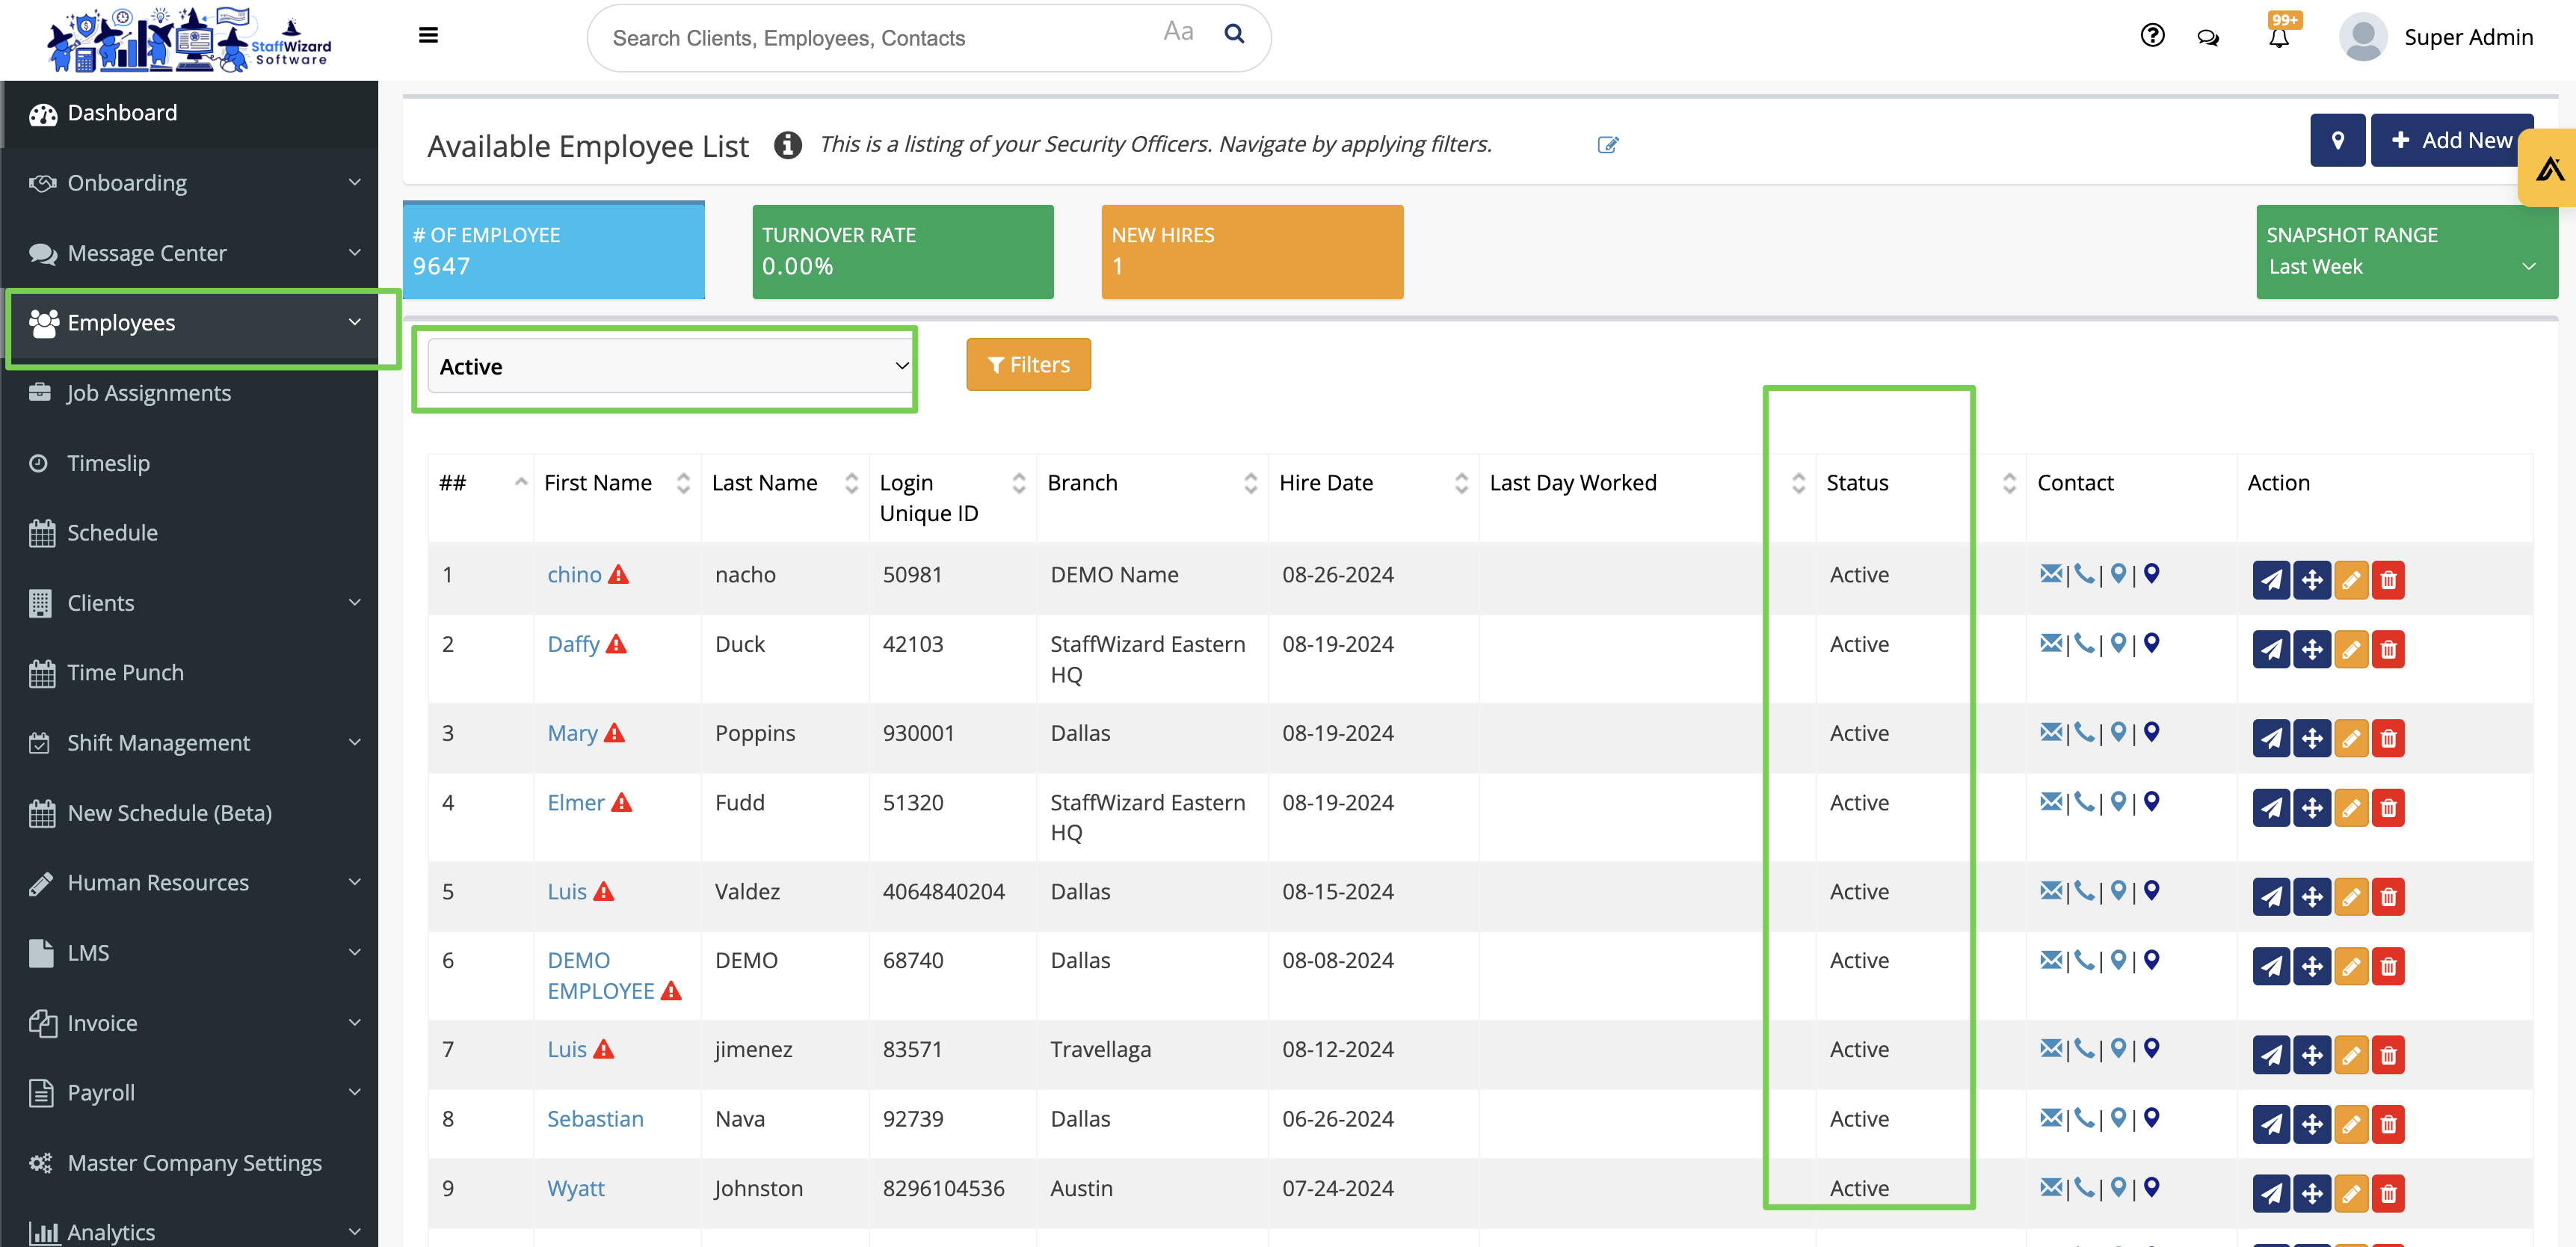Go to Dashboard in the sidebar

190,113
